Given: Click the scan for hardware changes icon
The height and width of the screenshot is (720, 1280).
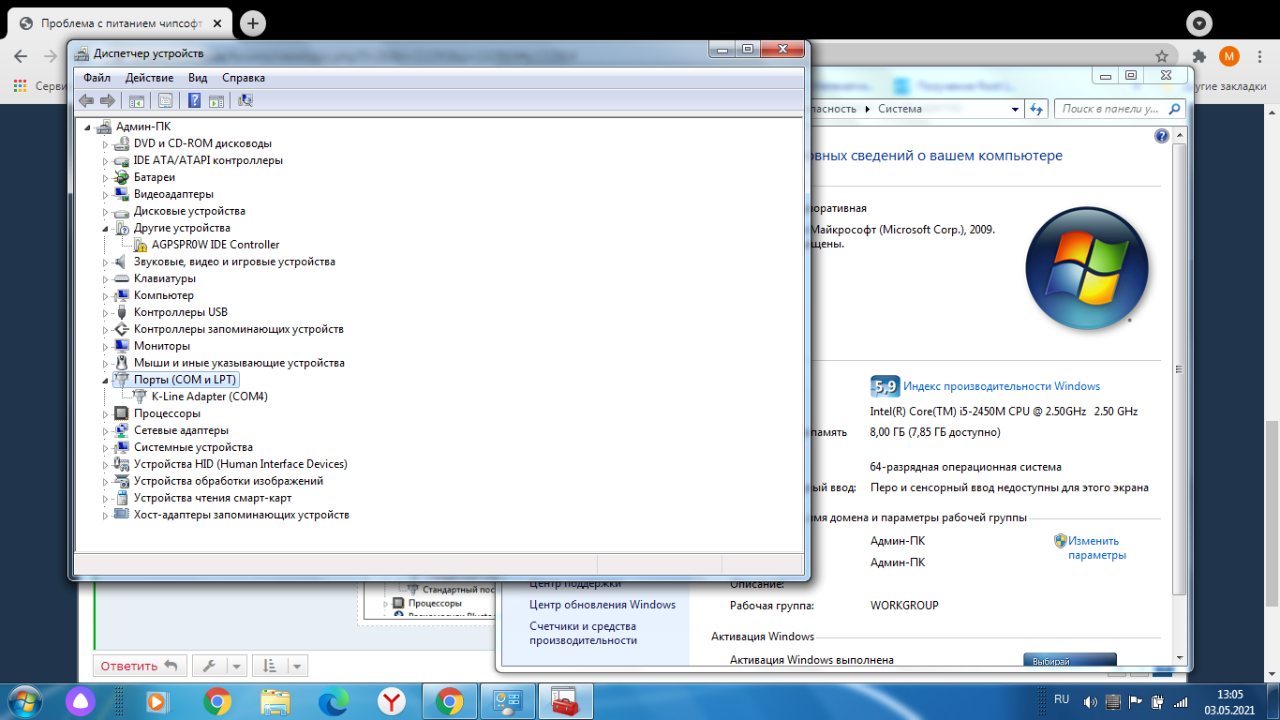Looking at the screenshot, I should tap(245, 100).
